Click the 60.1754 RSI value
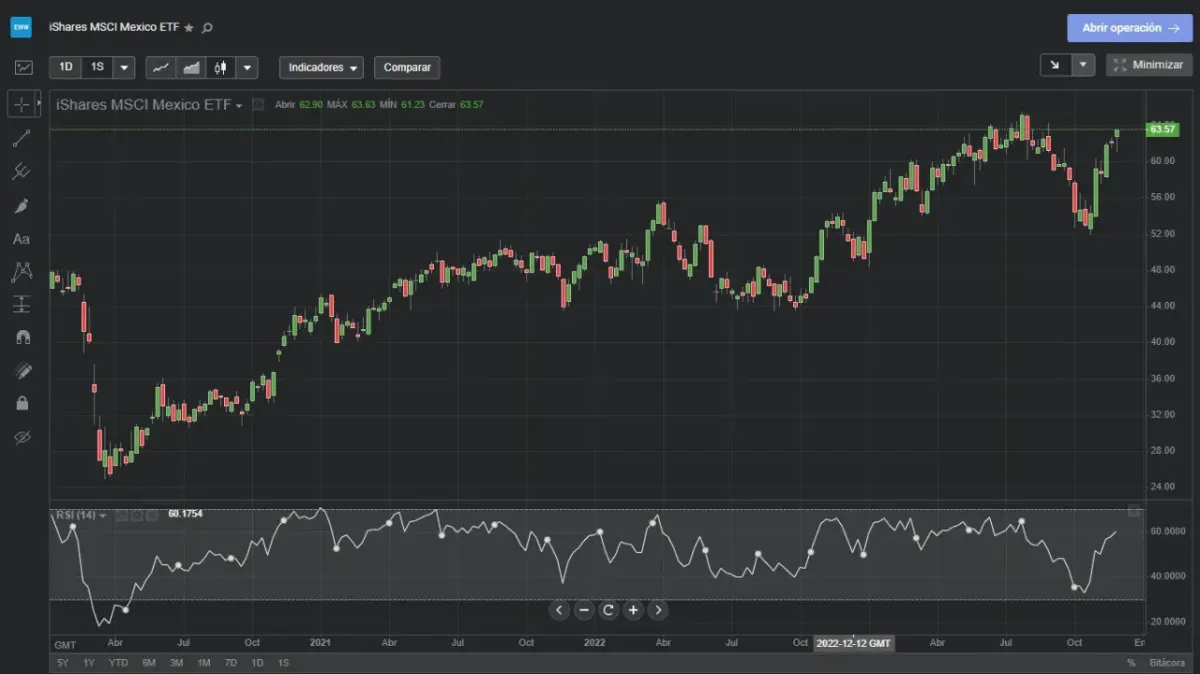1200x674 pixels. tap(185, 514)
